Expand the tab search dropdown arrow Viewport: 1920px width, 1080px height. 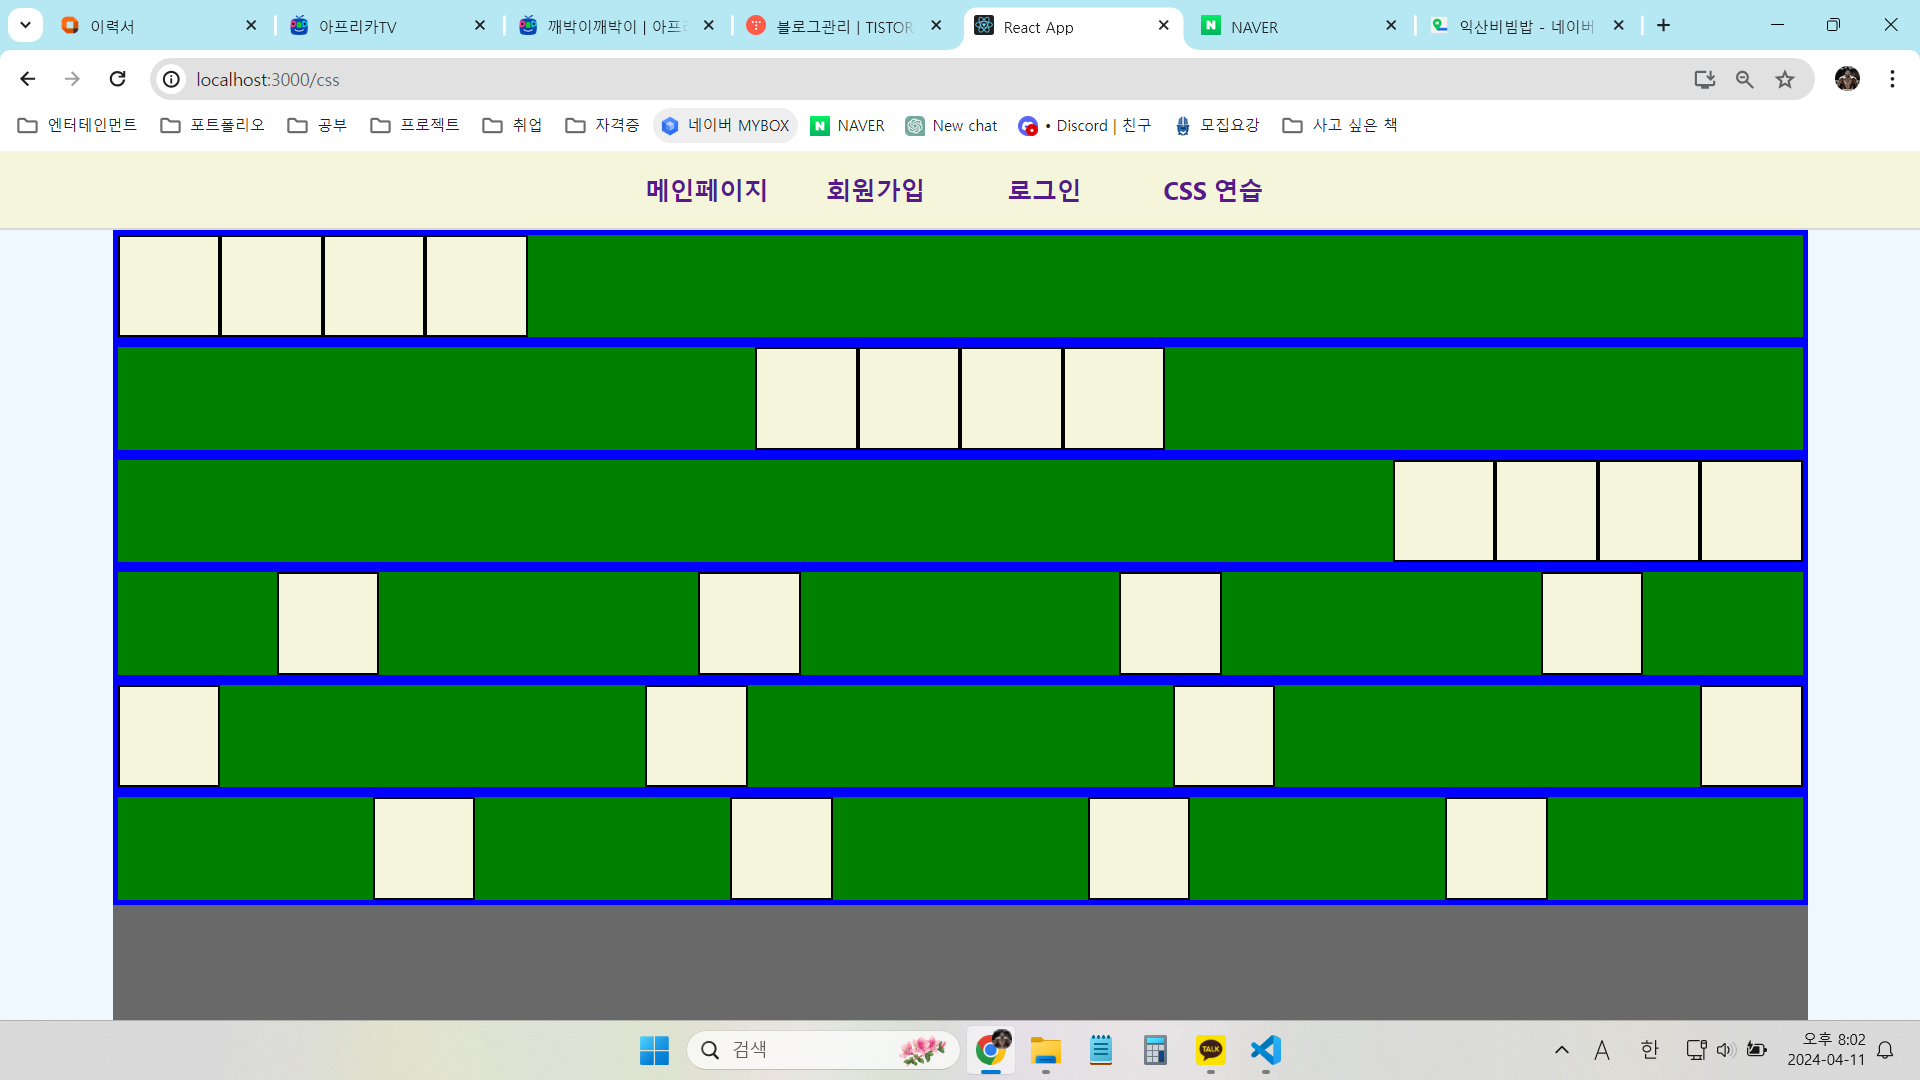coord(25,25)
